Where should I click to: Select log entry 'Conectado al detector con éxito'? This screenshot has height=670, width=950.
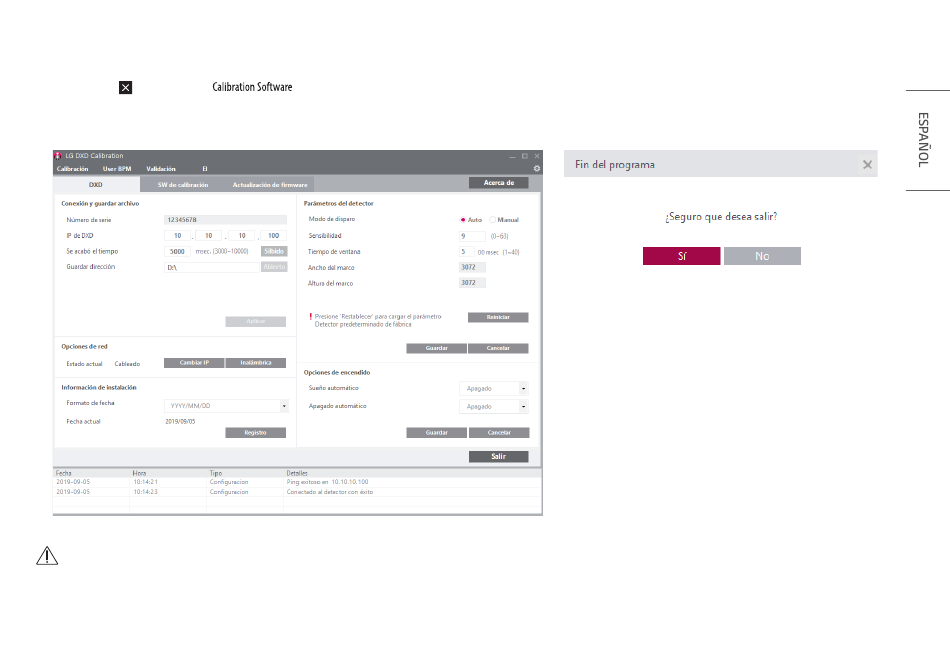330,492
